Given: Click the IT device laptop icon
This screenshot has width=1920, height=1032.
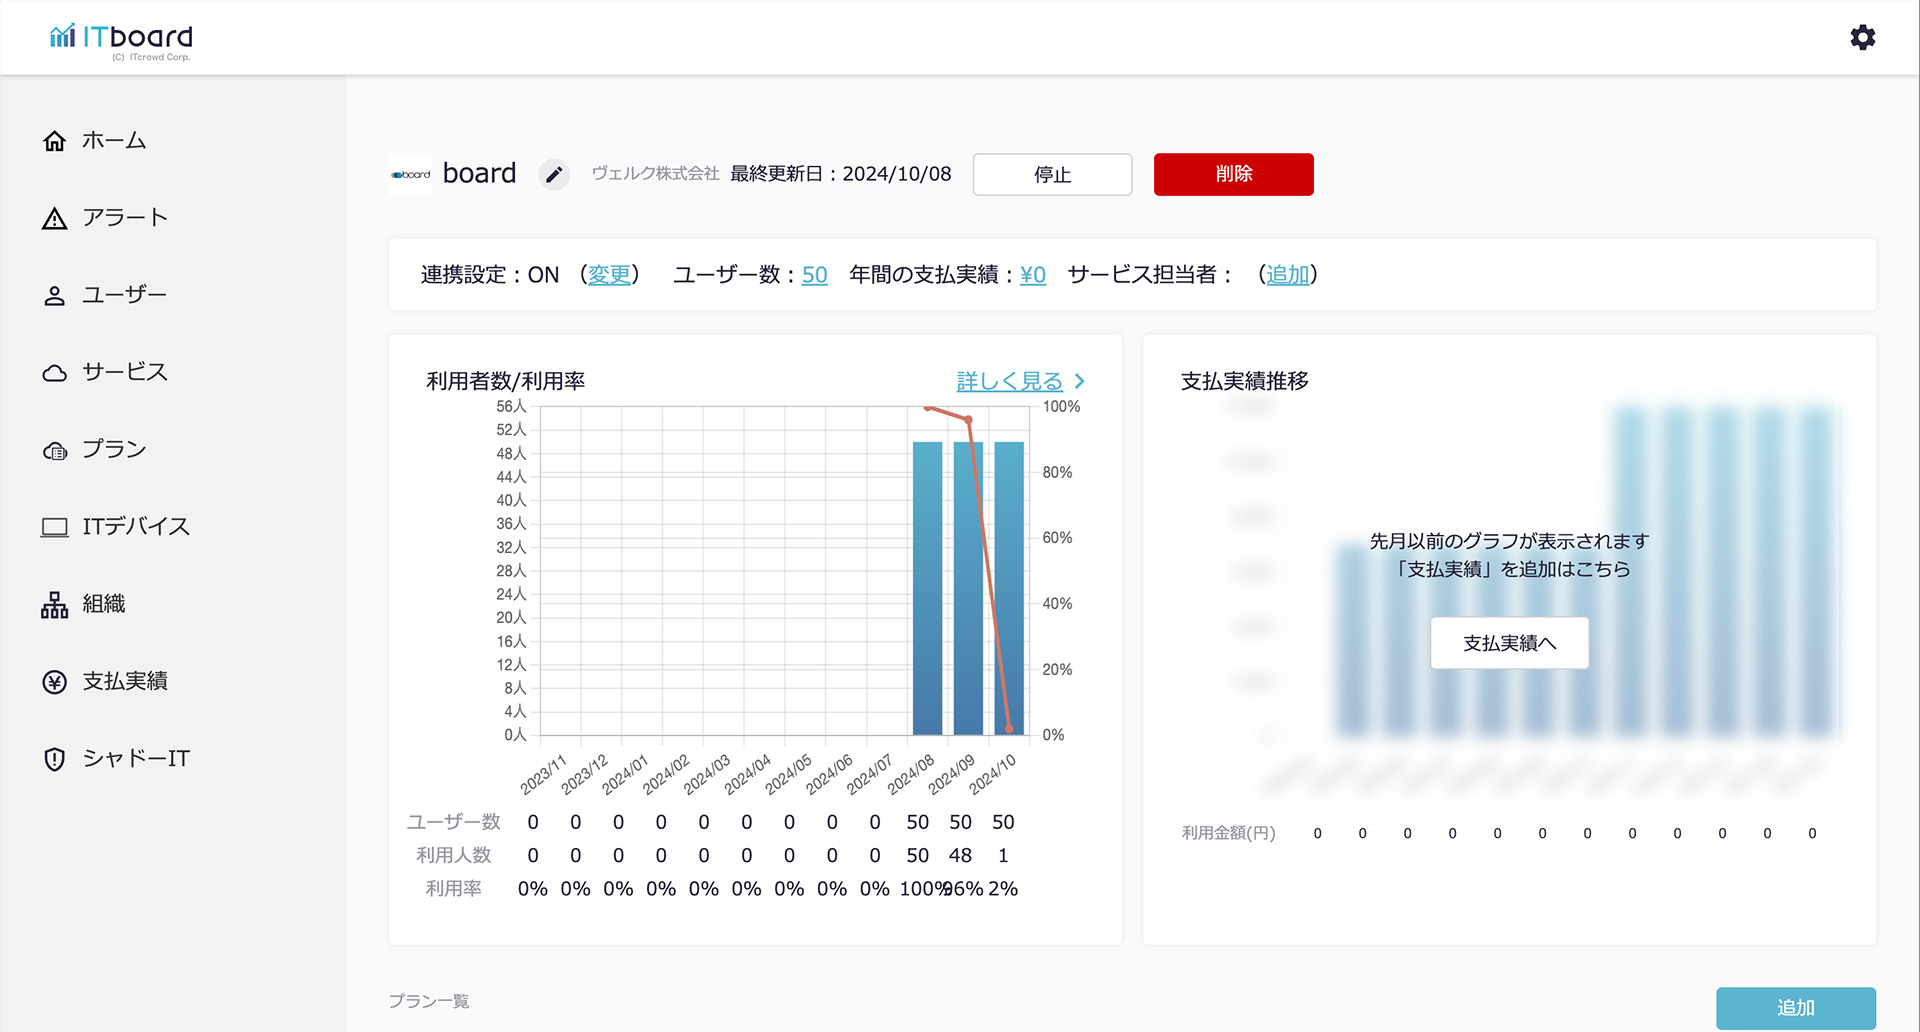Looking at the screenshot, I should [x=55, y=527].
